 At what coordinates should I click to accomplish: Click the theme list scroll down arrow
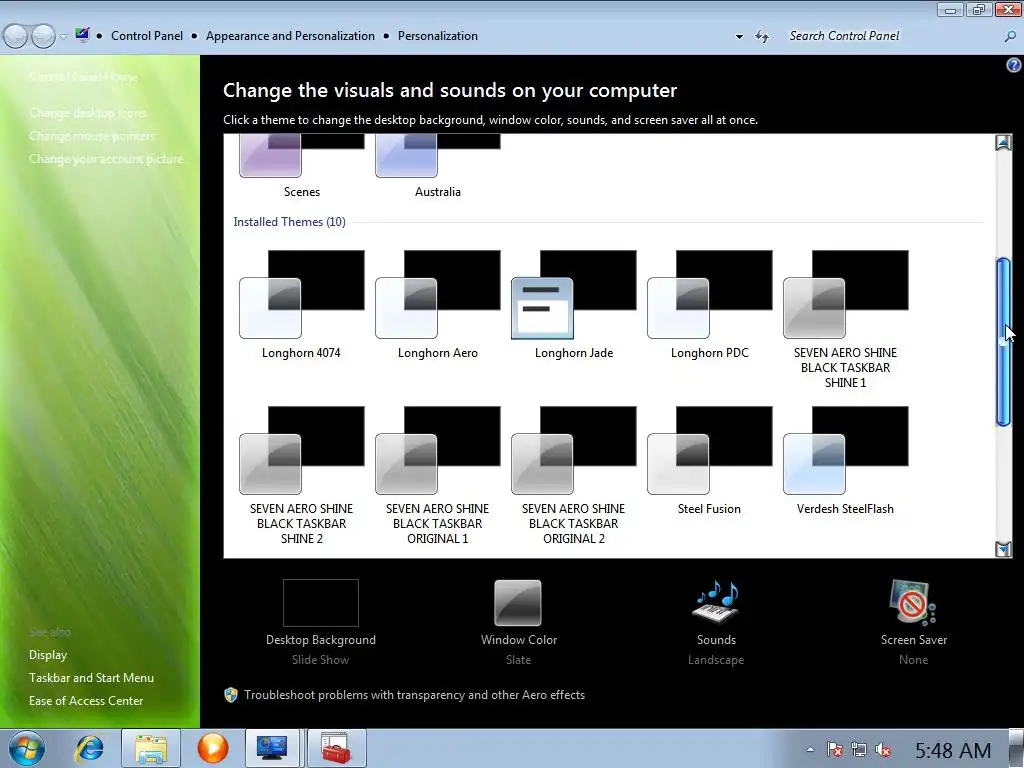(1003, 549)
